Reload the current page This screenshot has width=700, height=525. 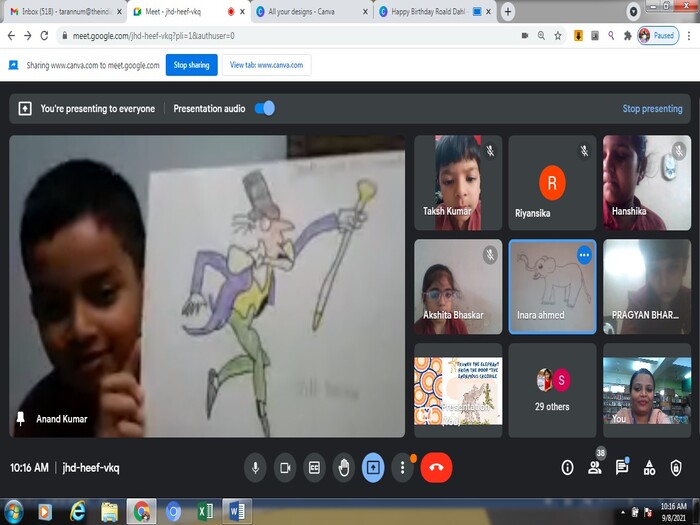point(44,36)
